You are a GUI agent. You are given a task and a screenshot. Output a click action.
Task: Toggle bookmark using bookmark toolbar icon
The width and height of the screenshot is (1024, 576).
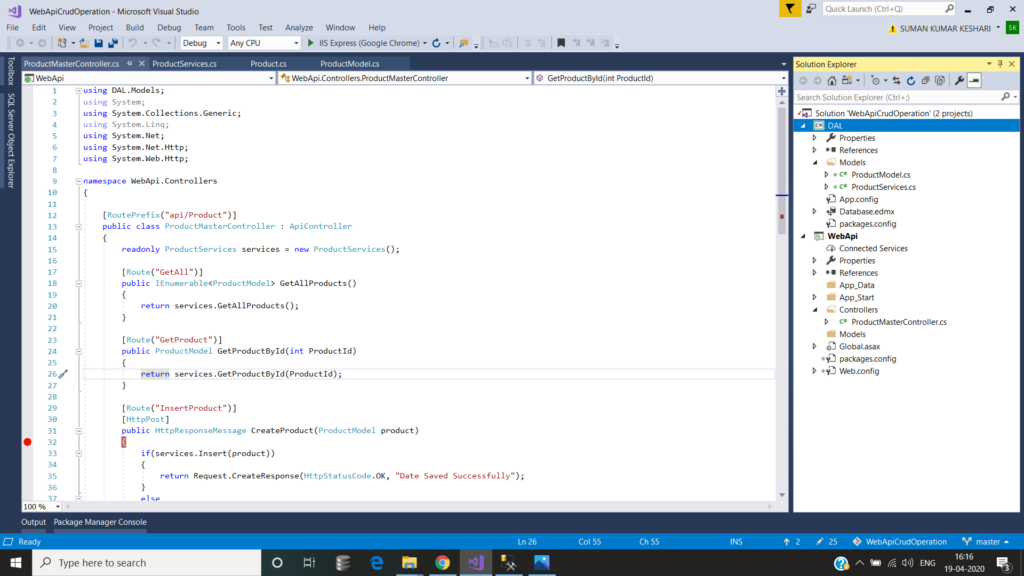[561, 43]
